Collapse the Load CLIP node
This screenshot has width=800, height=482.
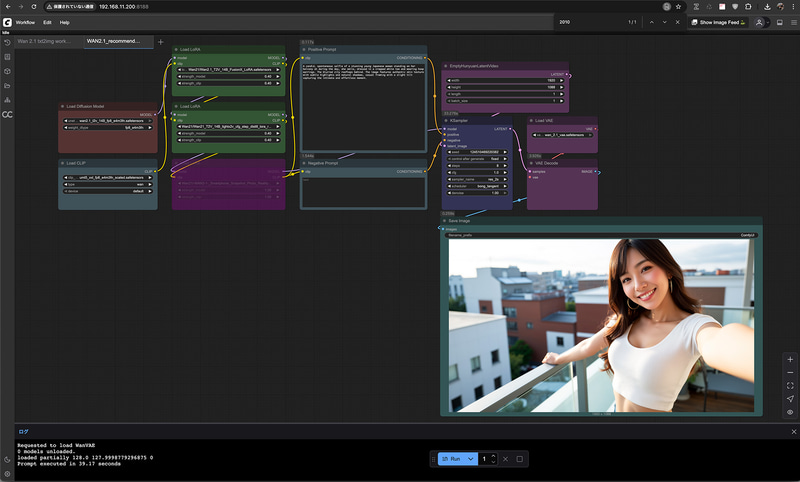click(x=62, y=163)
